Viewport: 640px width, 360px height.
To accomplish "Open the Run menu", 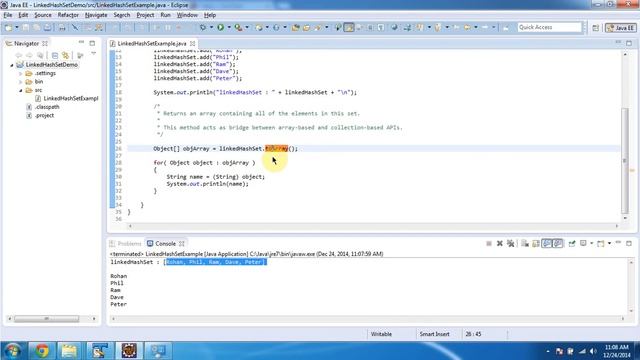I will tap(165, 15).
